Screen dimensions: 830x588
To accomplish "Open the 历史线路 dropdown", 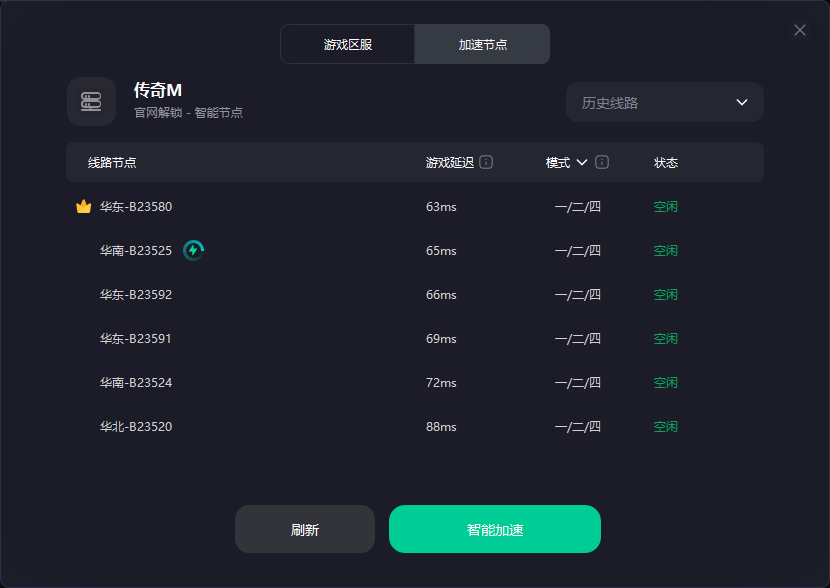I will (664, 102).
